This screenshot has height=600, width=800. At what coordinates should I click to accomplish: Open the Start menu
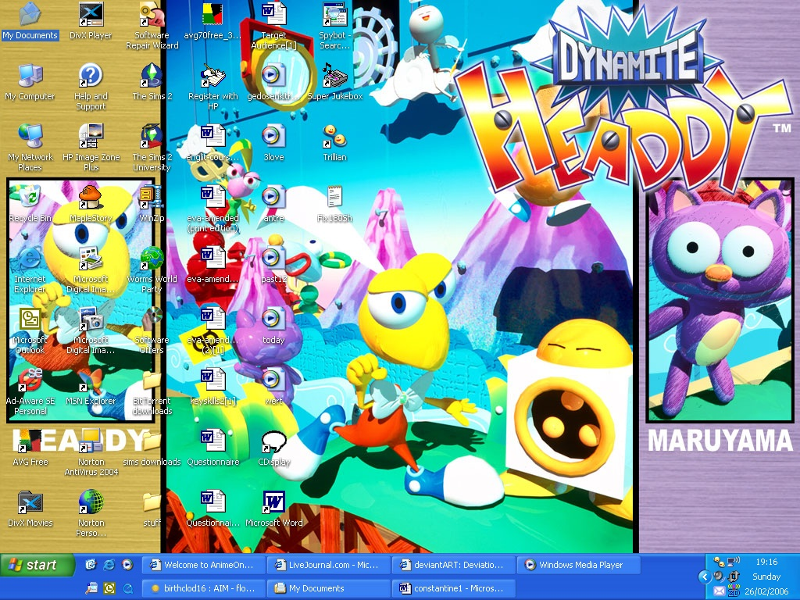click(37, 565)
